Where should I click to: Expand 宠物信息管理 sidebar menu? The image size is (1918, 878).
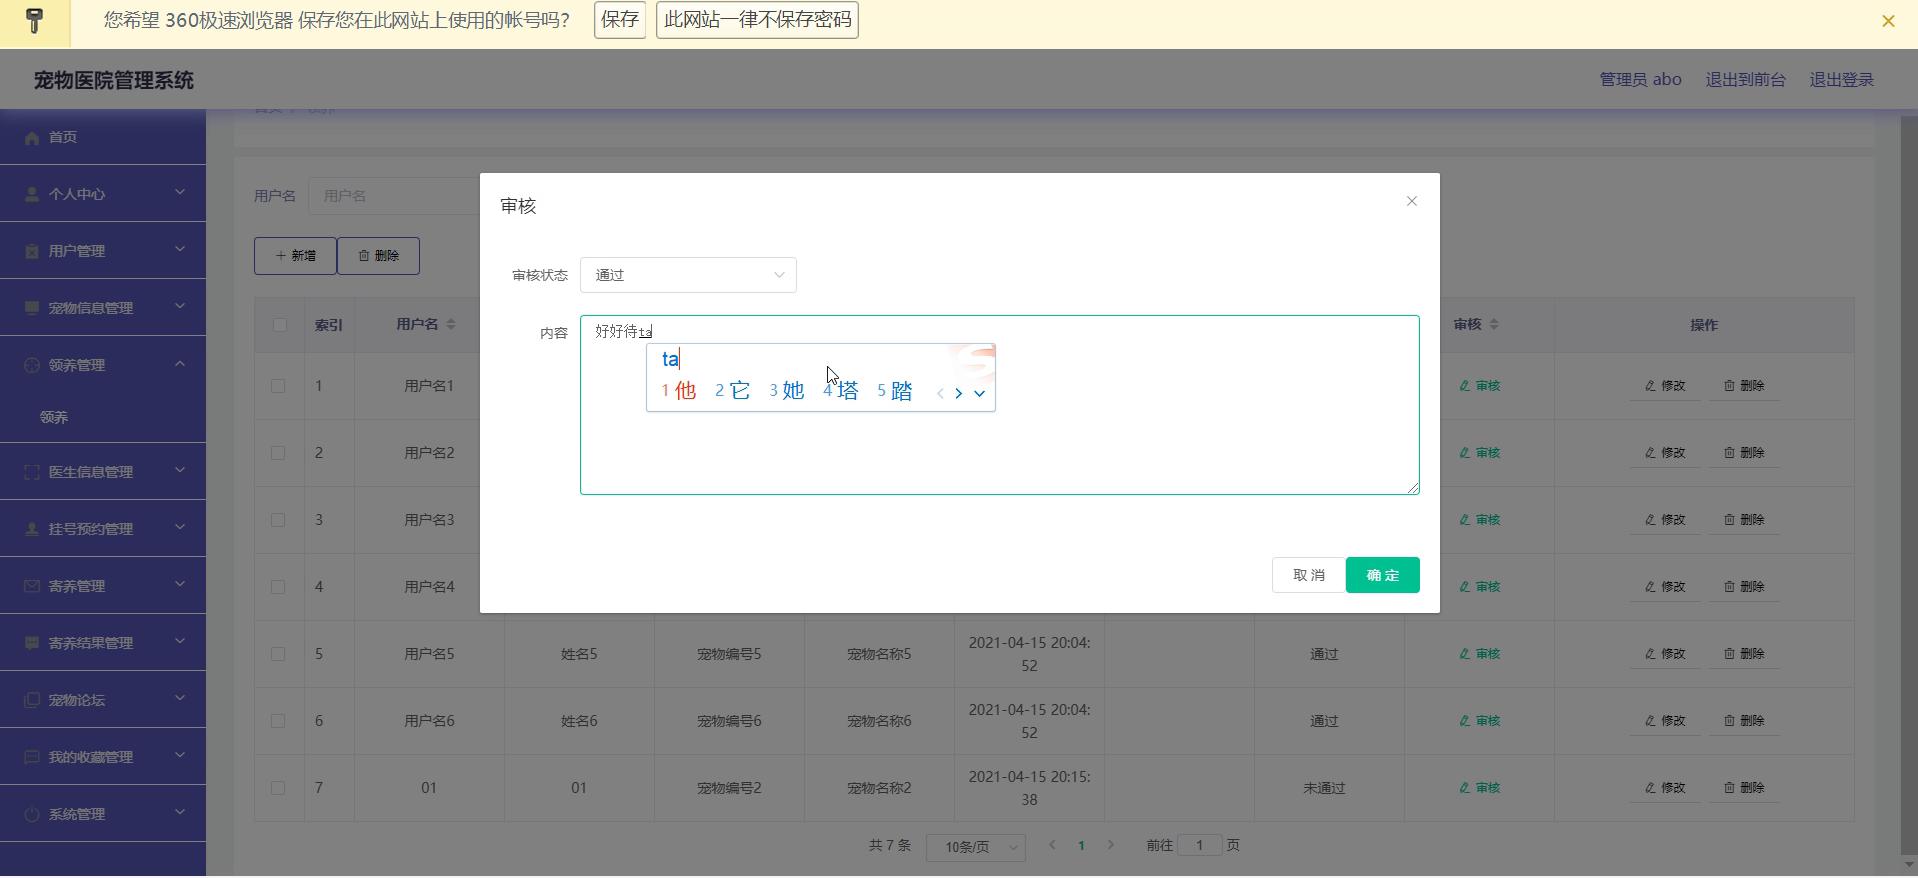(x=103, y=308)
